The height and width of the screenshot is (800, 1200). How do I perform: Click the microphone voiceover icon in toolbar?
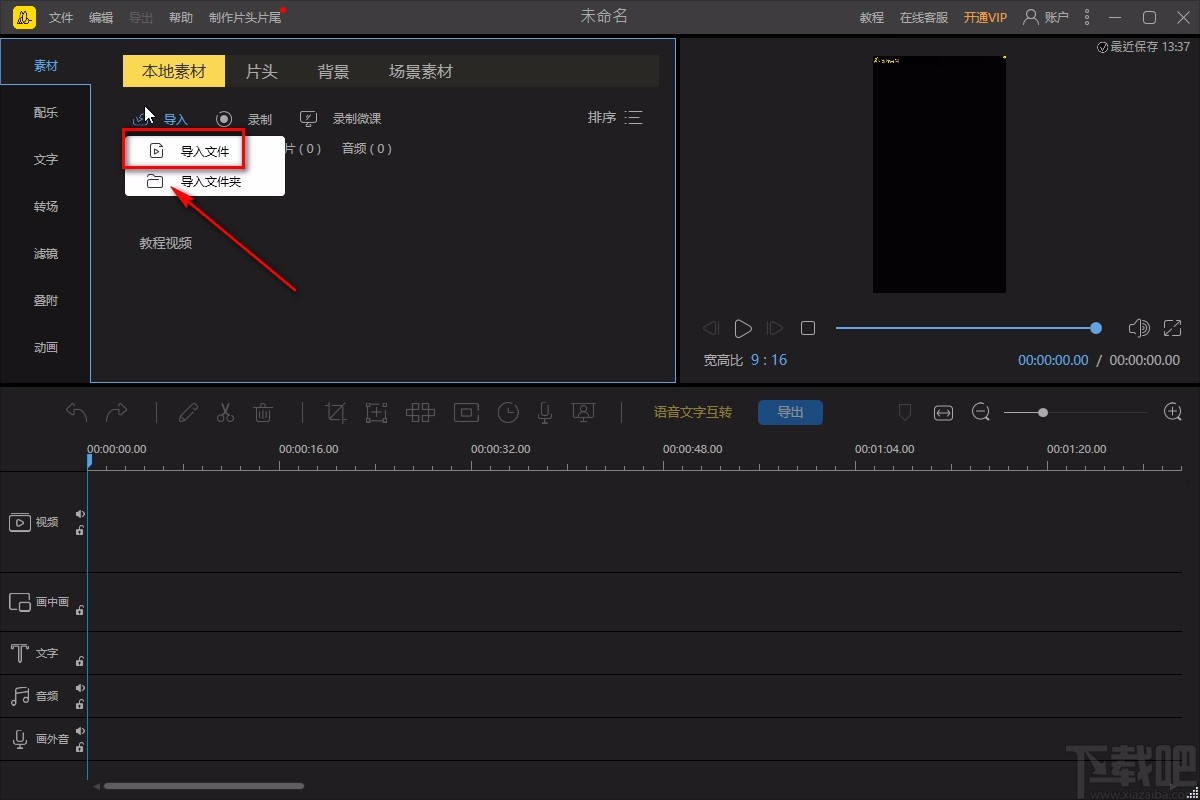coord(545,412)
